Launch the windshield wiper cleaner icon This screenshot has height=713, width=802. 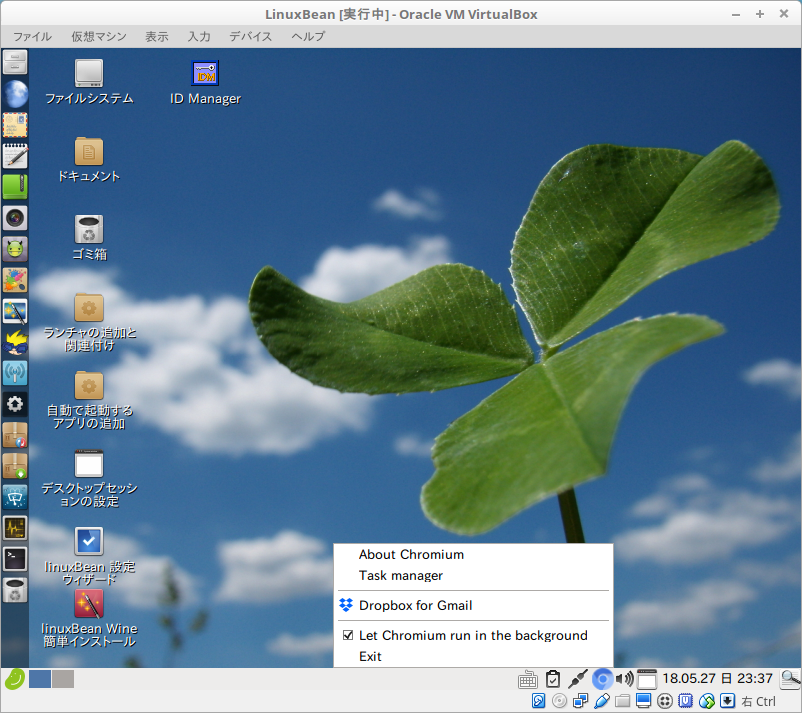pyautogui.click(x=15, y=498)
